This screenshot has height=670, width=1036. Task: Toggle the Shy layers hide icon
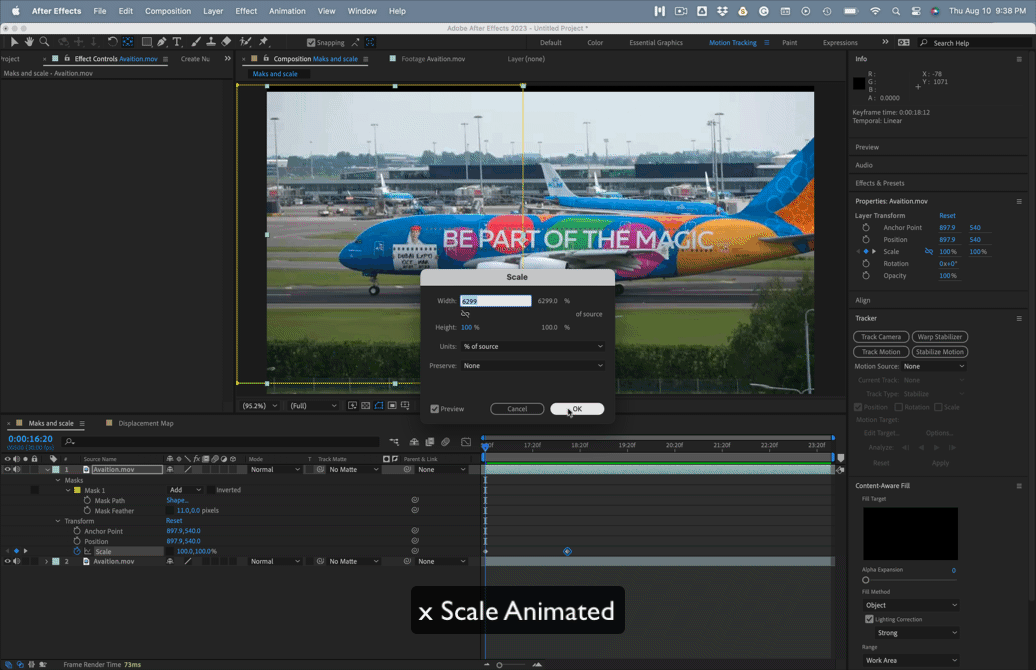[x=414, y=442]
